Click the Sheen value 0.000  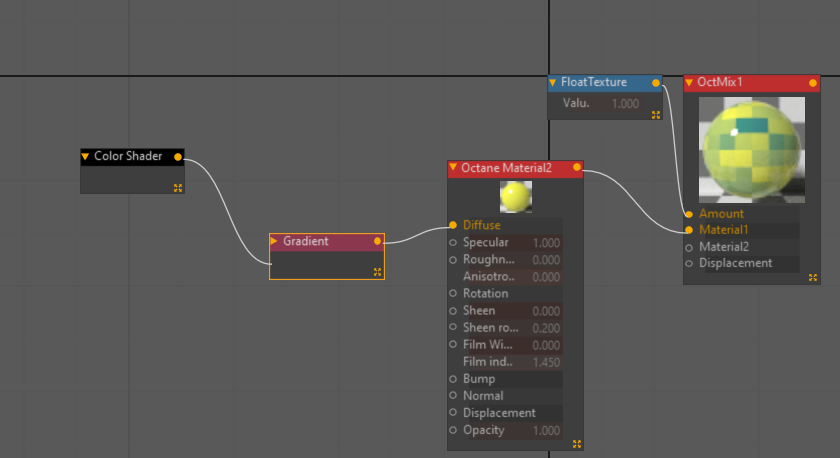pyautogui.click(x=546, y=311)
